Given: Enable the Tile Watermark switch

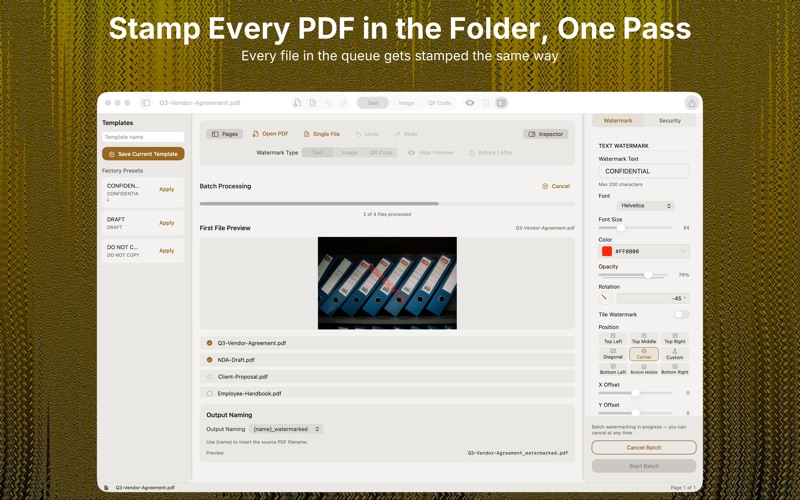Looking at the screenshot, I should pos(682,314).
